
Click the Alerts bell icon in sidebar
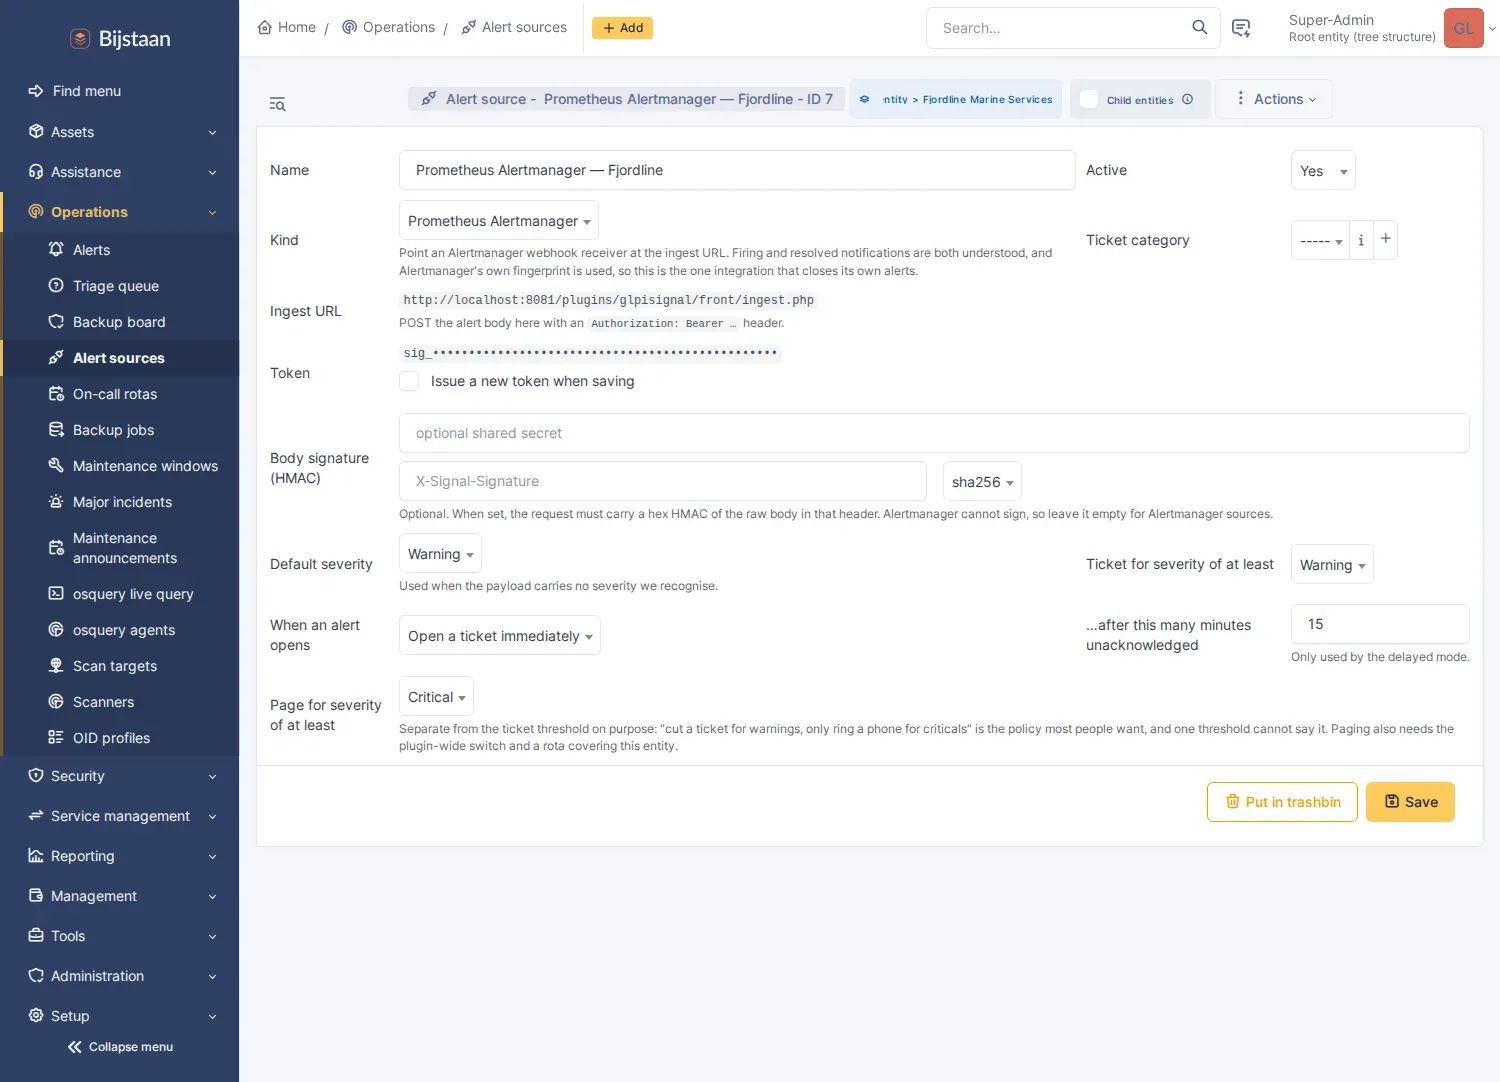(56, 249)
